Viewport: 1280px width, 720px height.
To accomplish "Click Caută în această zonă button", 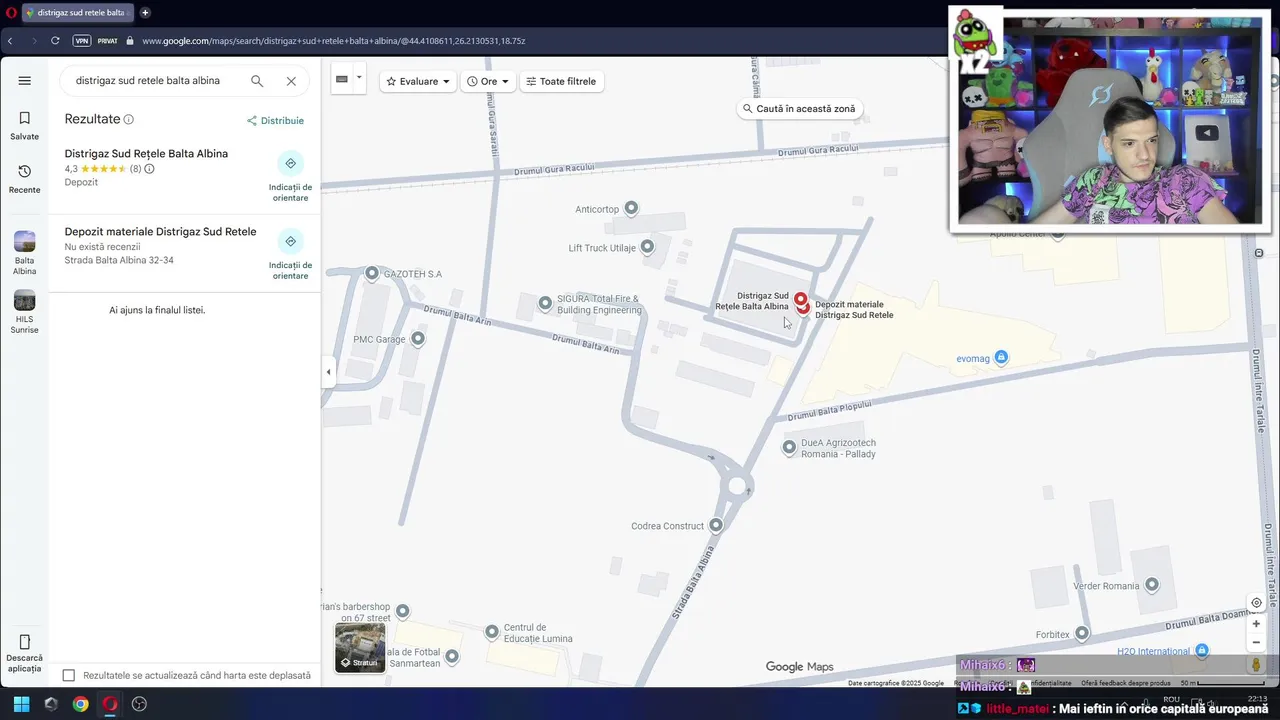I will point(799,109).
